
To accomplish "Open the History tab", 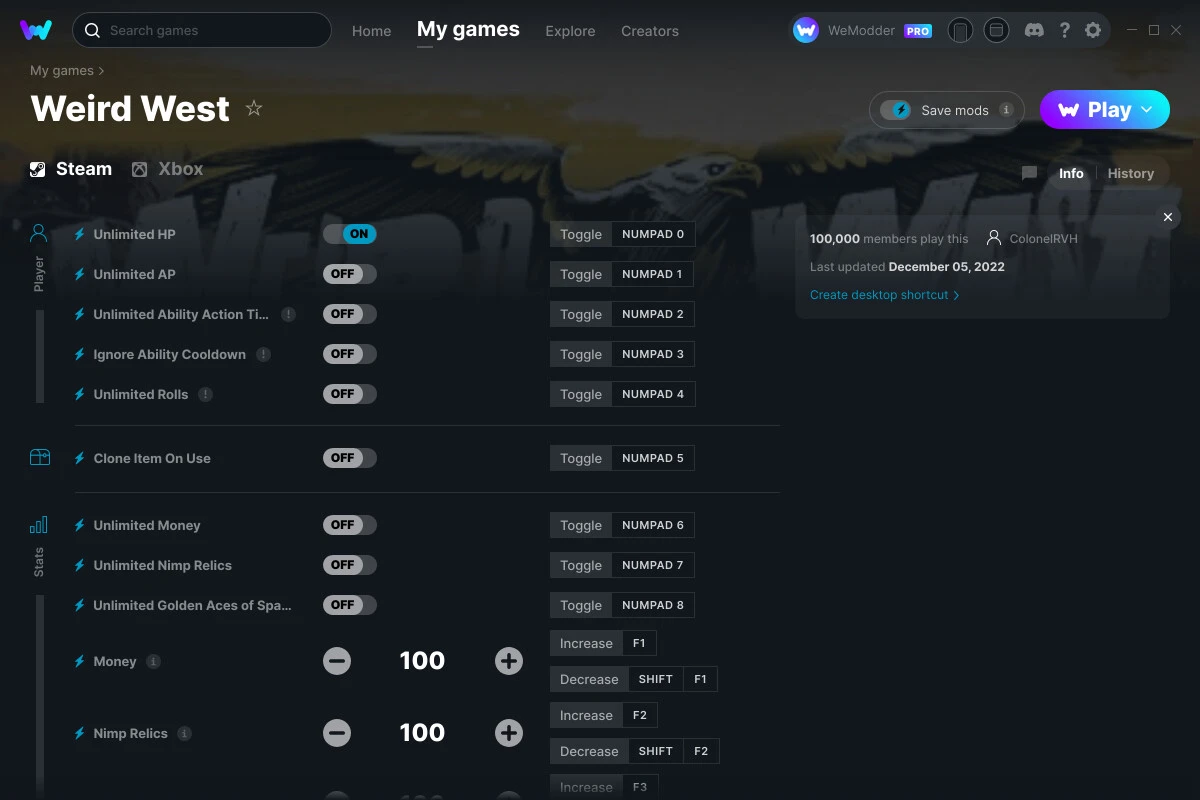I will 1131,173.
